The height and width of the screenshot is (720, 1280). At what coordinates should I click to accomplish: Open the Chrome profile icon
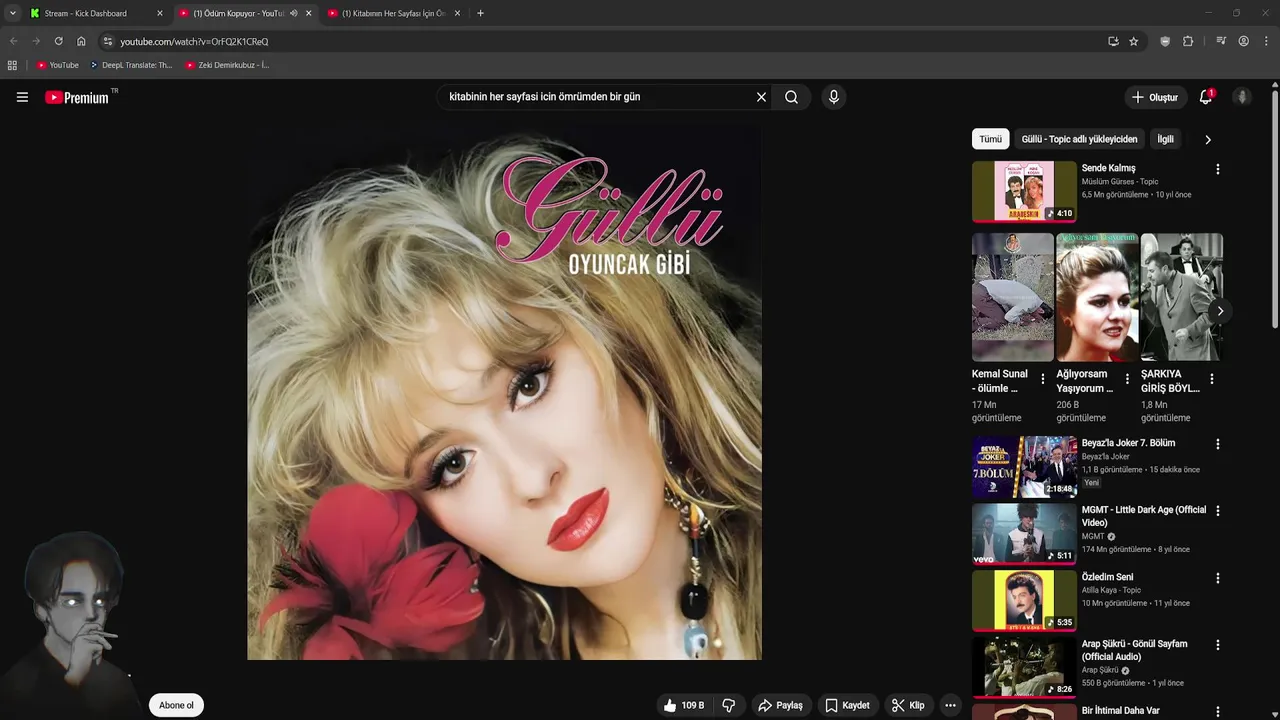click(x=1243, y=41)
